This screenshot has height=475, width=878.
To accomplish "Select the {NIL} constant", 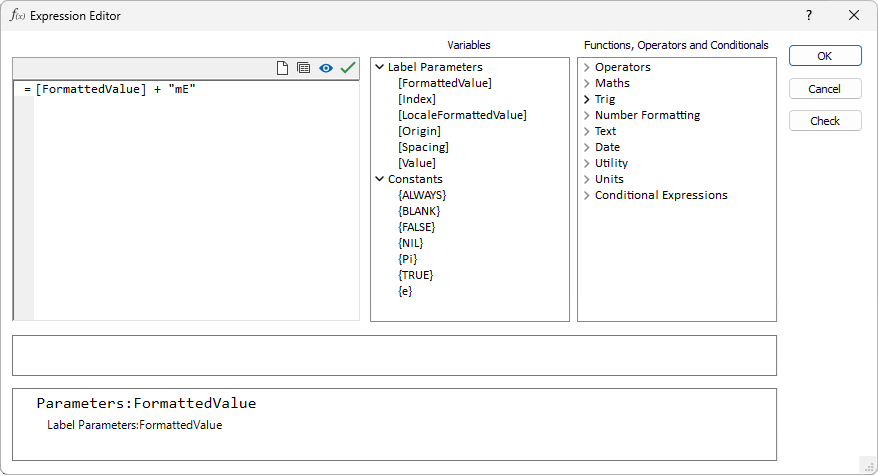I will click(x=410, y=243).
